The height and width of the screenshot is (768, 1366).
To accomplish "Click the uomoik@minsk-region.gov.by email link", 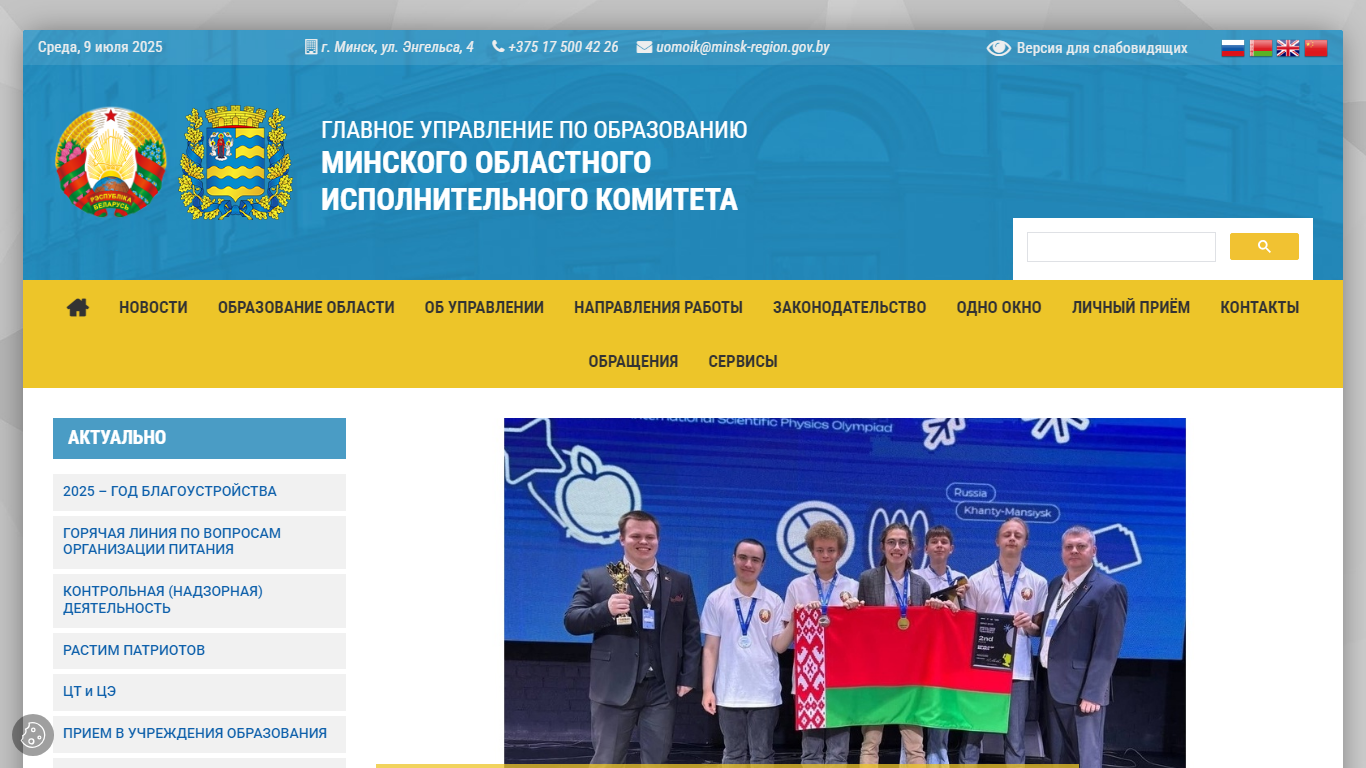I will tap(743, 47).
